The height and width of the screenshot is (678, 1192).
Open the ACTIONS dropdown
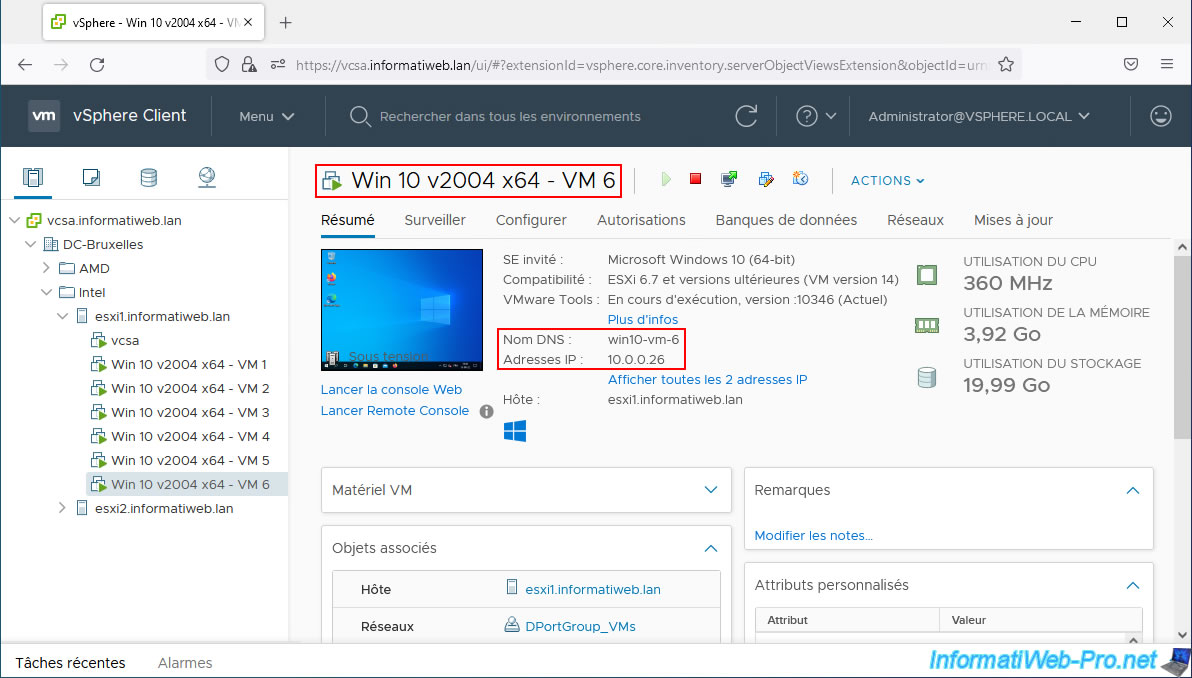pyautogui.click(x=887, y=180)
